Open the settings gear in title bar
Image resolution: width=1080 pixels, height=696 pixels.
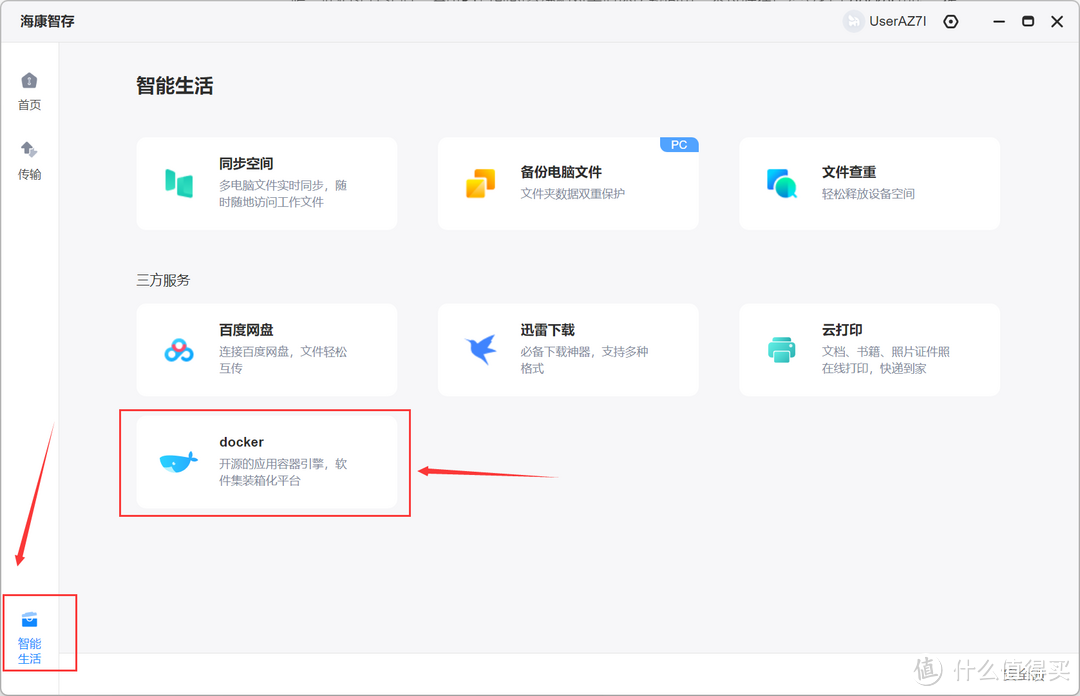tap(950, 21)
